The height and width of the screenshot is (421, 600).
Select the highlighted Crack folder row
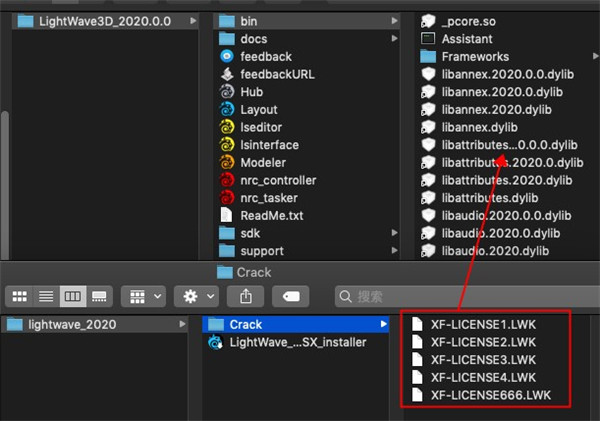pos(295,324)
